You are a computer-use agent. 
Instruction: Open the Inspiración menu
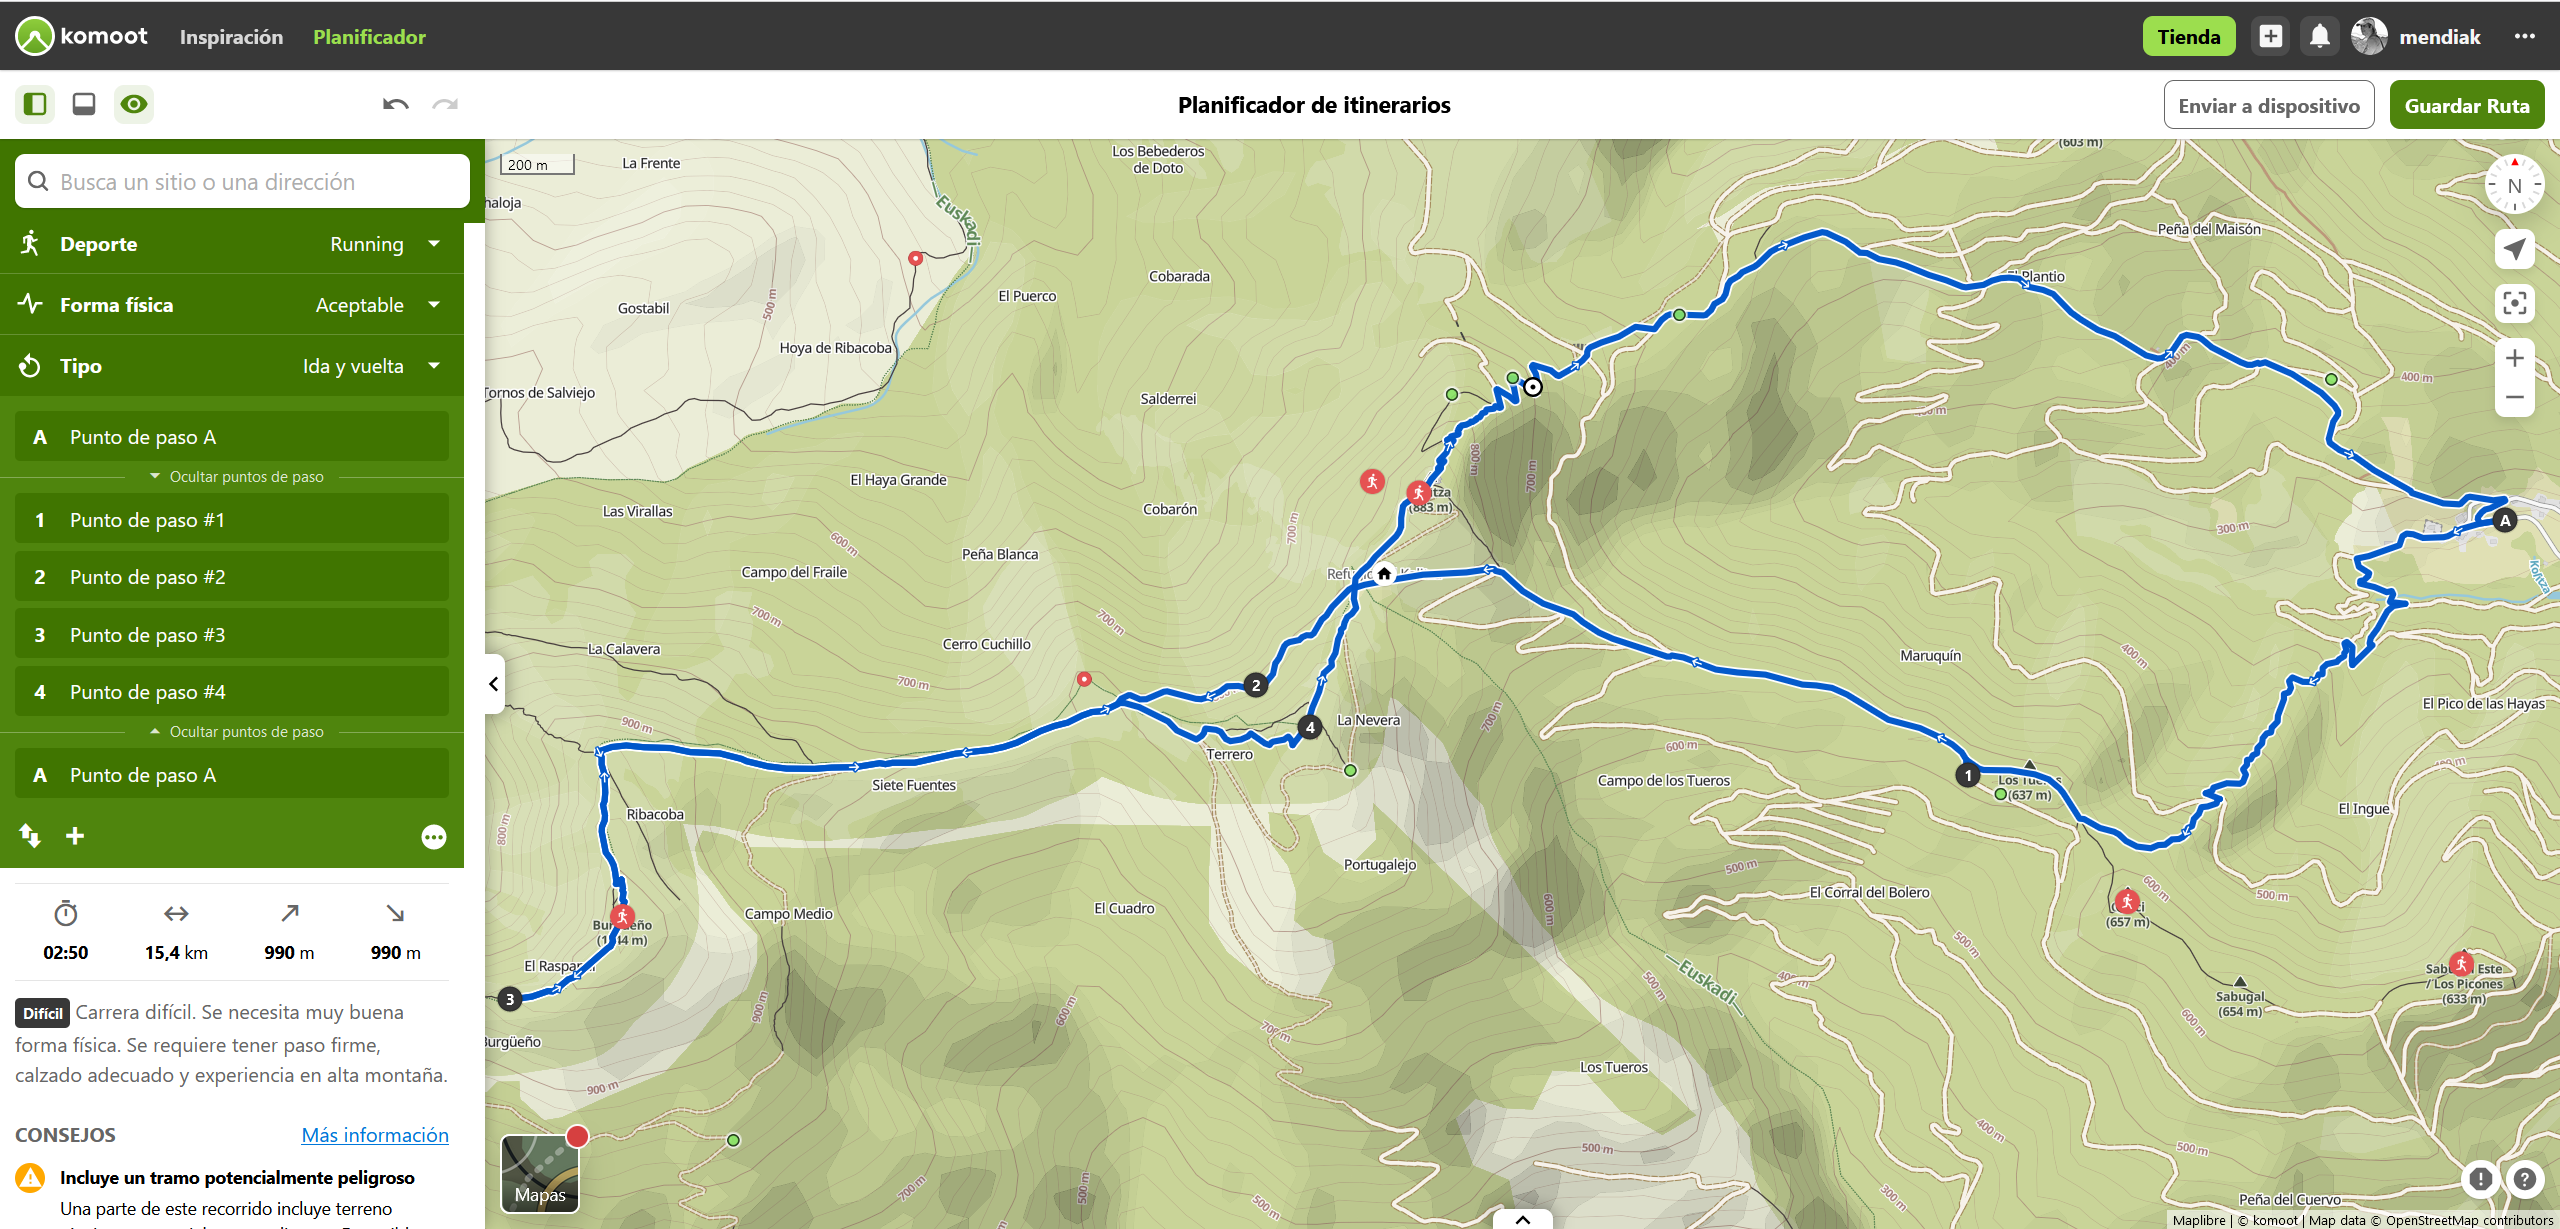231,37
